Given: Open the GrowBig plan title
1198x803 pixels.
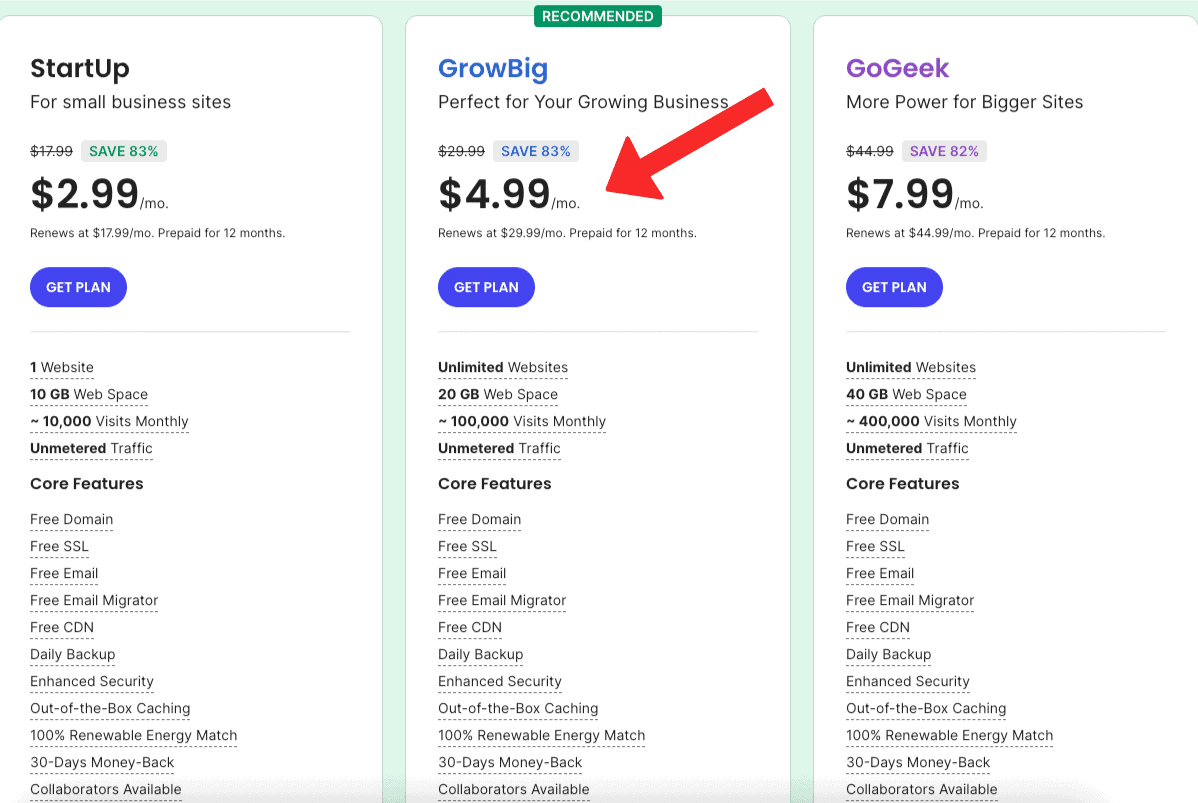Looking at the screenshot, I should [493, 68].
